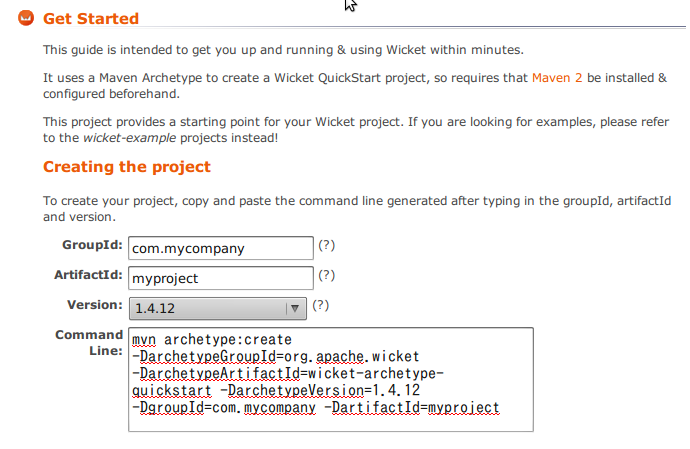Click inside the Command Line text area
This screenshot has height=449, width=690.
(331, 379)
